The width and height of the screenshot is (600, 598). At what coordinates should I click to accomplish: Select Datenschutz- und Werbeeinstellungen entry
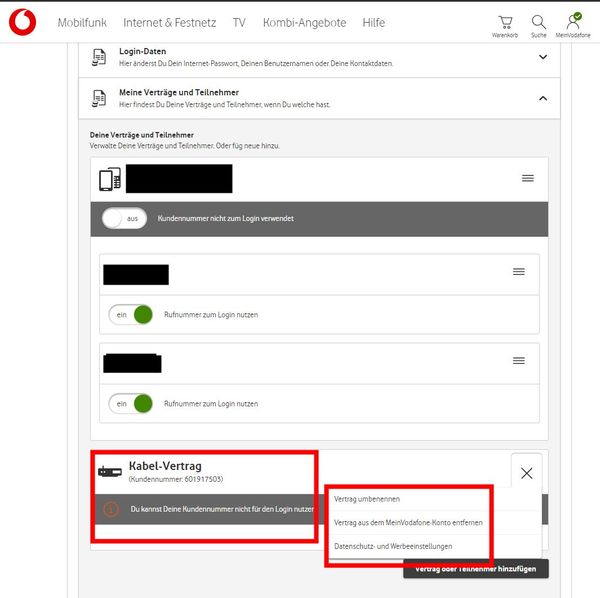393,546
